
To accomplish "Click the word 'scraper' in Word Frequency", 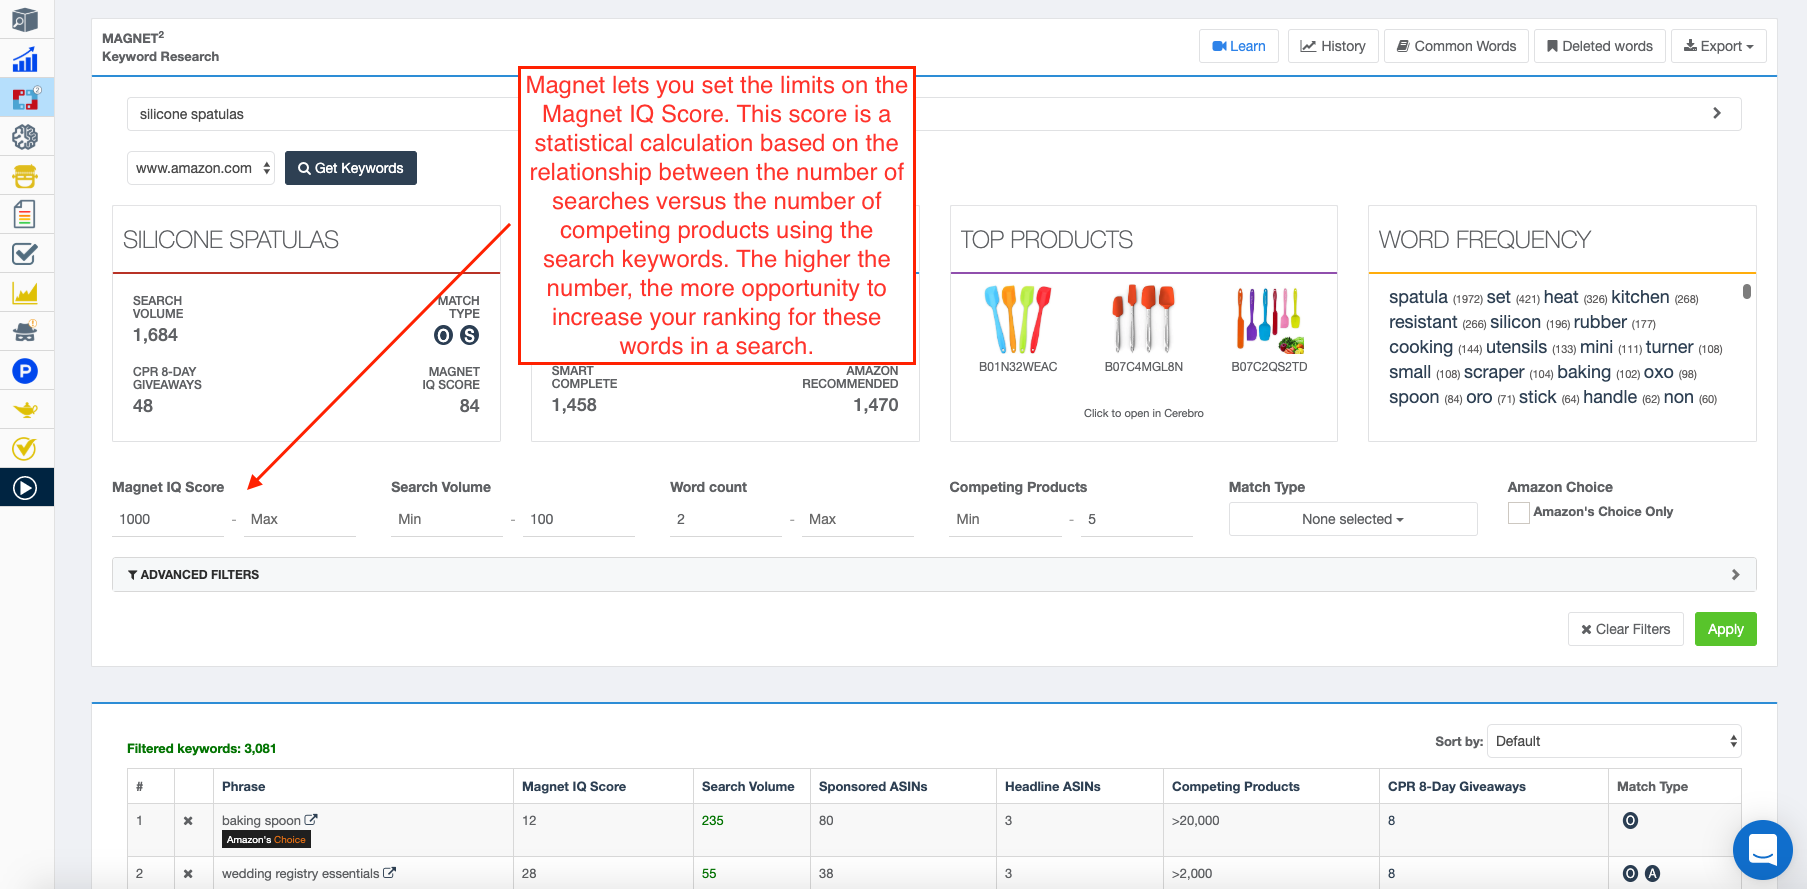I will (x=1494, y=372).
